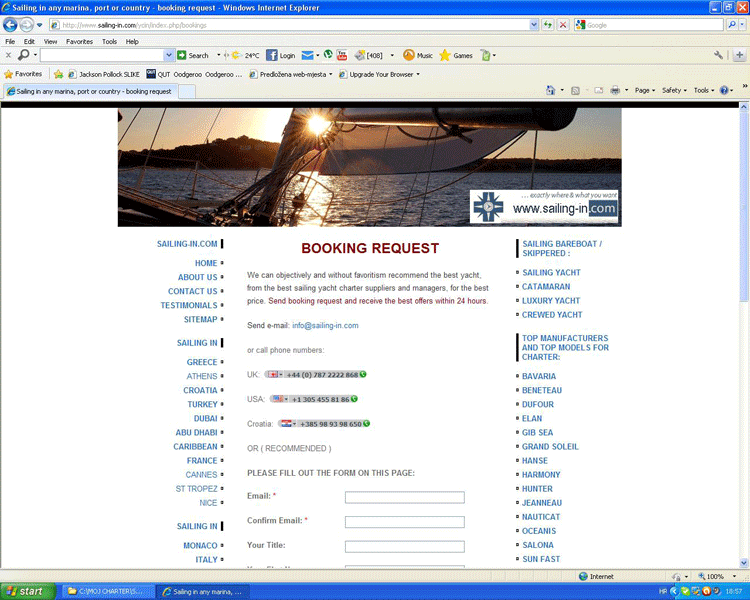The image size is (750, 600).
Task: Click the Favorites star button
Action: coord(23,74)
